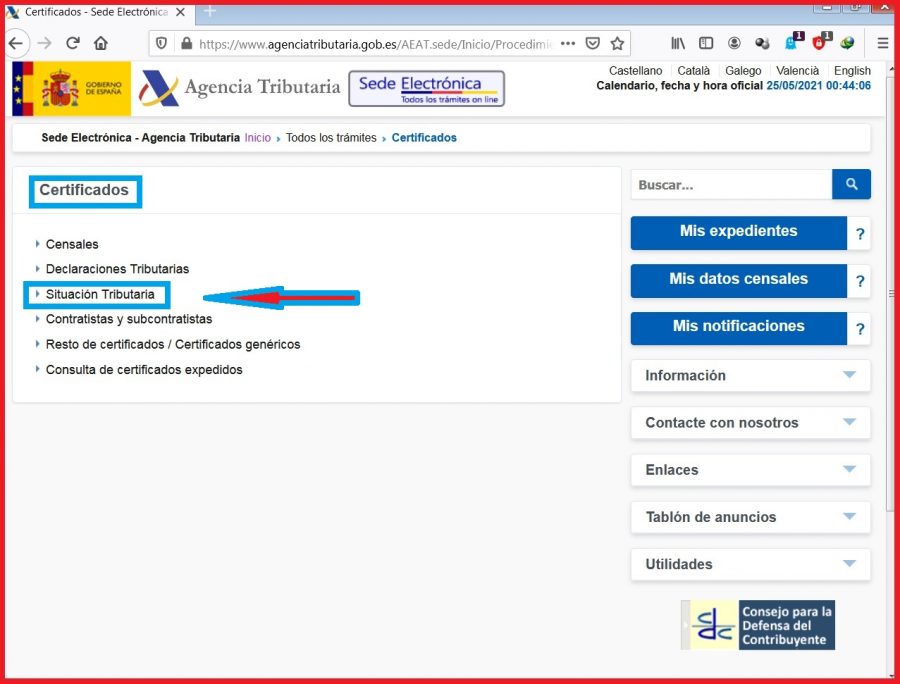Open Mis datos censales button

coord(738,280)
